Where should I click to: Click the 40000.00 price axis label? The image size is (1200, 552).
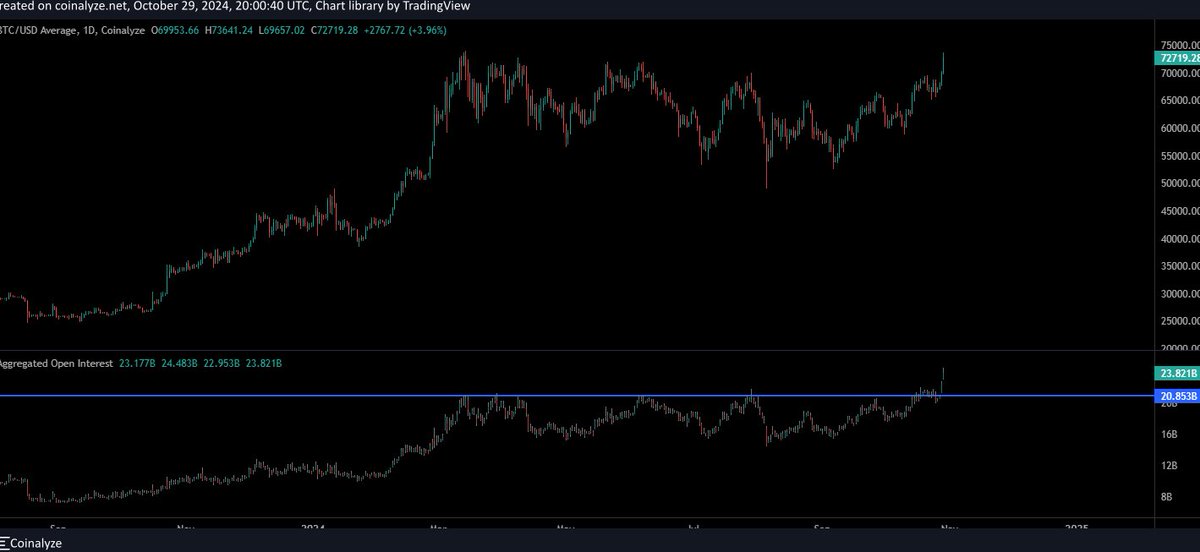pyautogui.click(x=1180, y=240)
